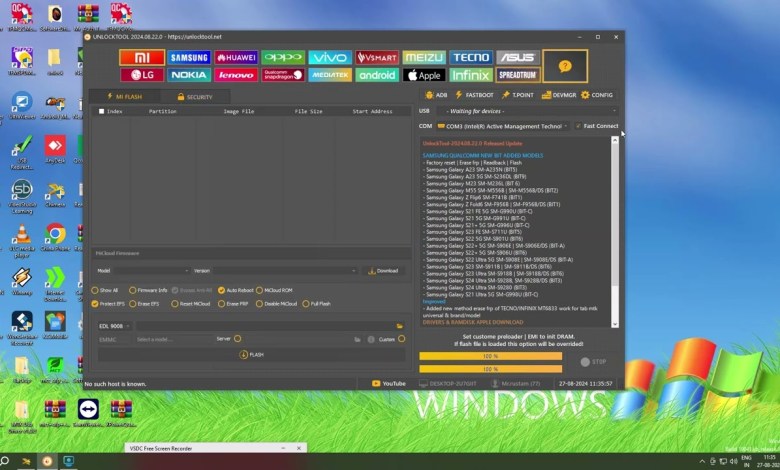Select the Asus brand logo
Screen dimensions: 780x470
click(x=518, y=58)
